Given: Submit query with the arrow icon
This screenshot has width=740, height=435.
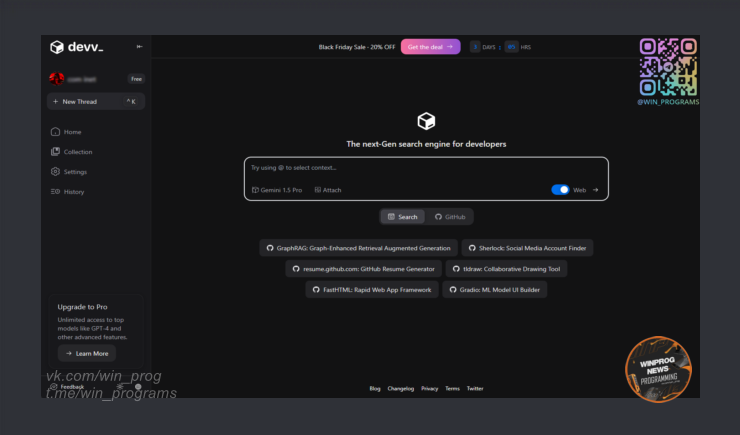Looking at the screenshot, I should 596,190.
